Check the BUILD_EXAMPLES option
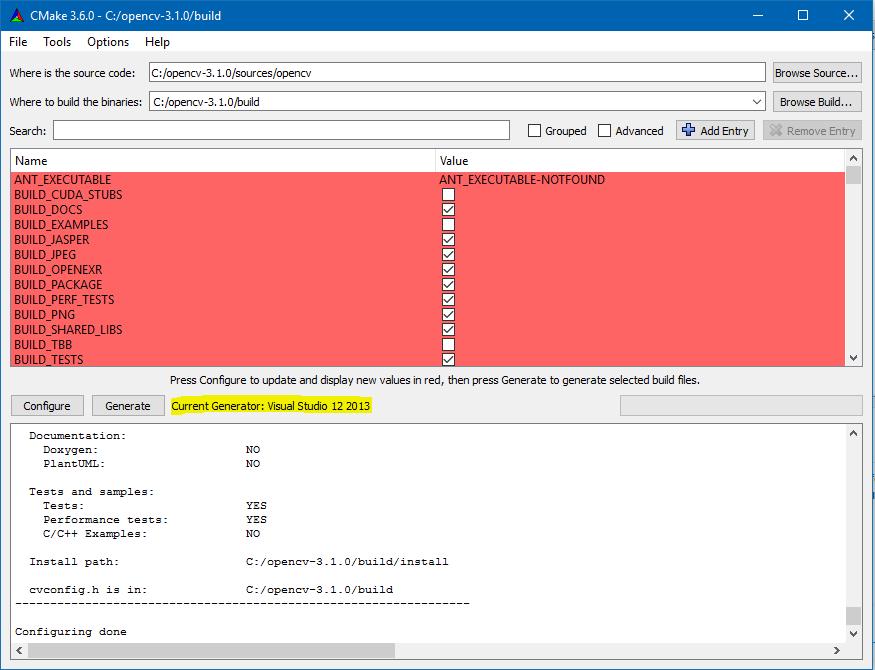Image resolution: width=875 pixels, height=670 pixels. point(448,225)
